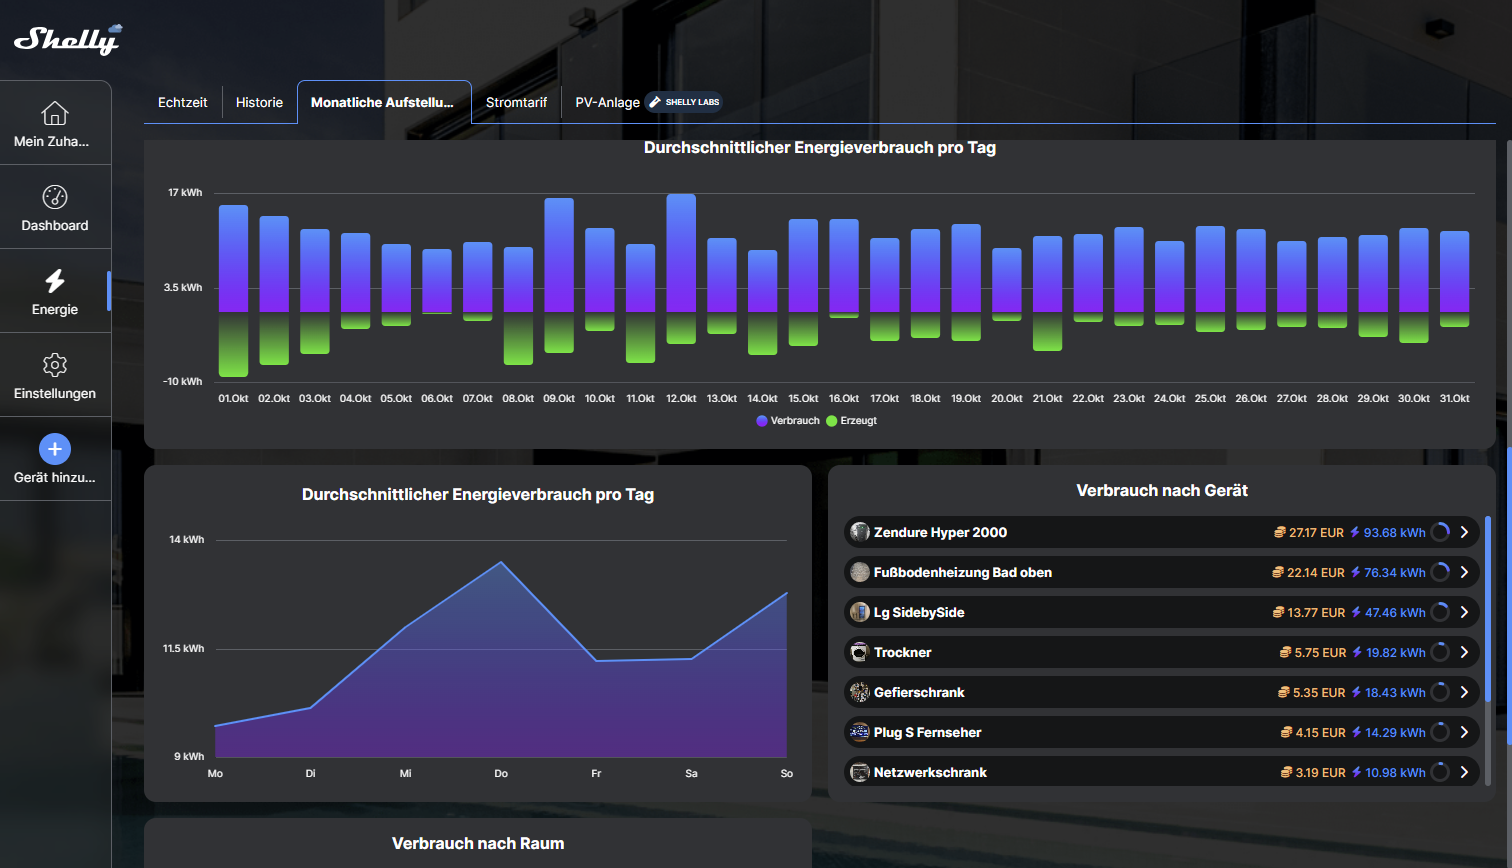
Task: Open the Gefierschrank device entry
Action: point(919,692)
